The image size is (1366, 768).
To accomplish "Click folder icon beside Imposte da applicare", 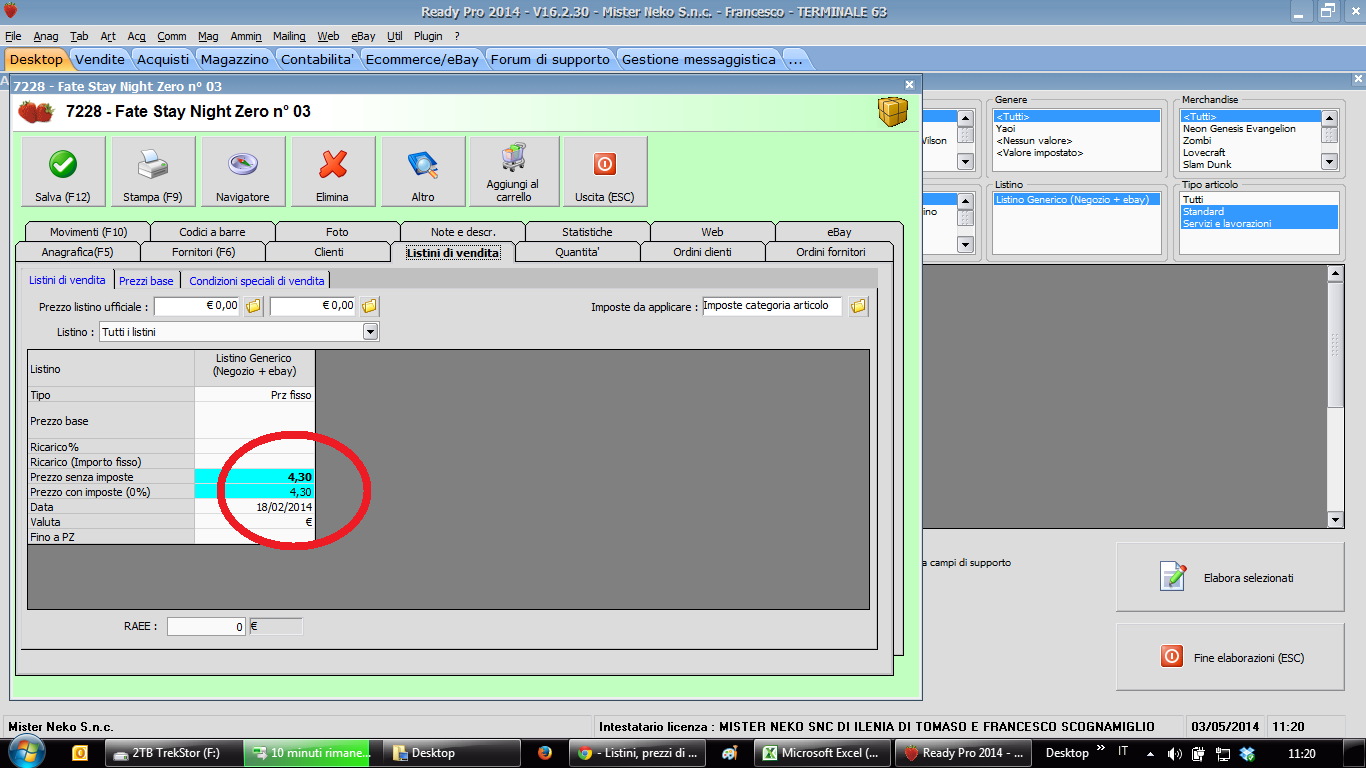I will point(858,306).
